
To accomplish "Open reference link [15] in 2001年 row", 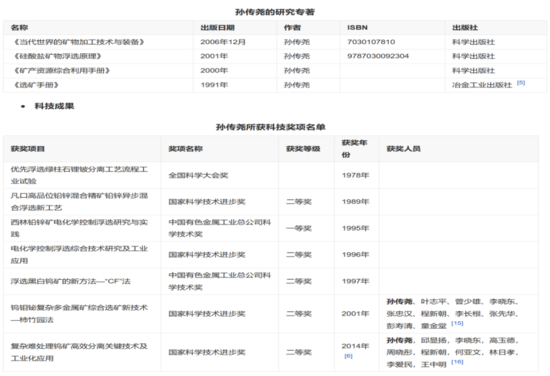I will pos(457,323).
